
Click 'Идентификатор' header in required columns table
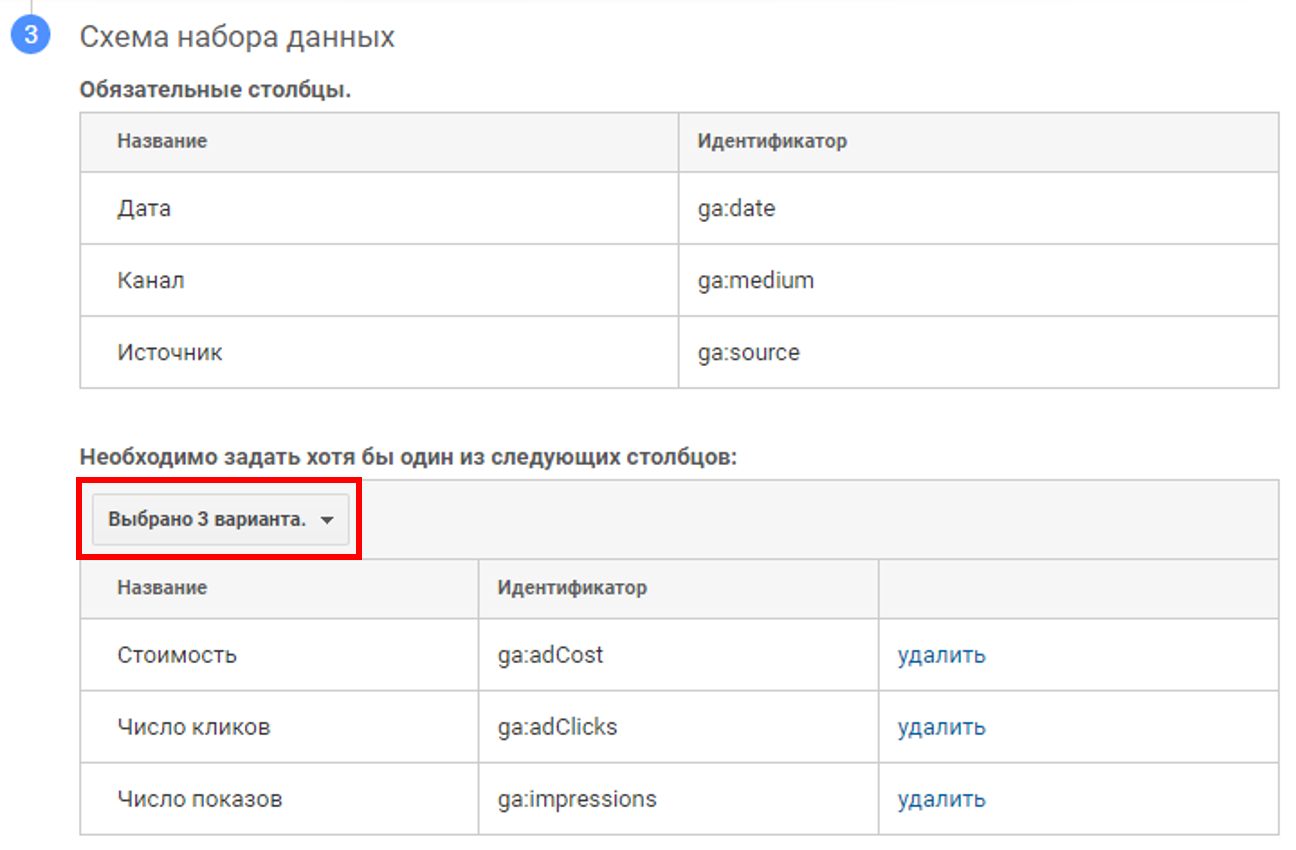(x=772, y=141)
